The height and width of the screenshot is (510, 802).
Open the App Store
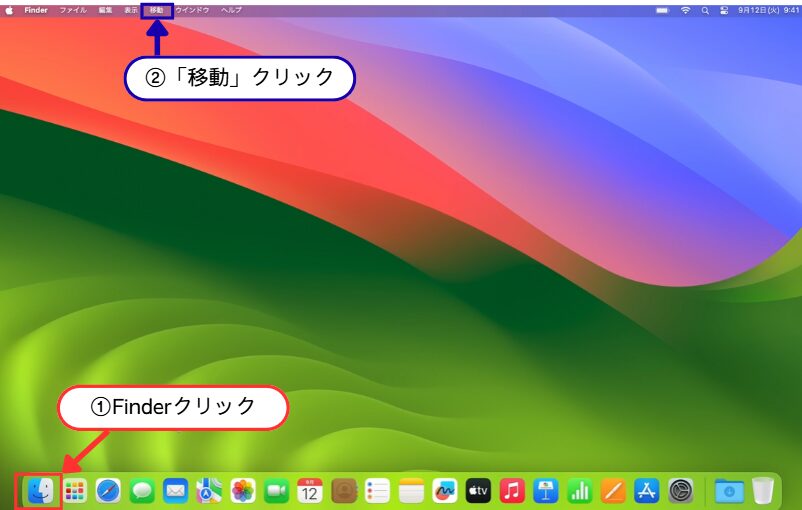[647, 490]
